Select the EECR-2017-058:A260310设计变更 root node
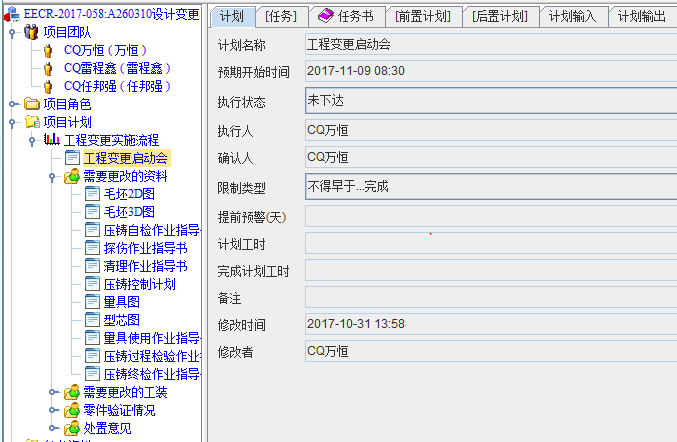 111,14
